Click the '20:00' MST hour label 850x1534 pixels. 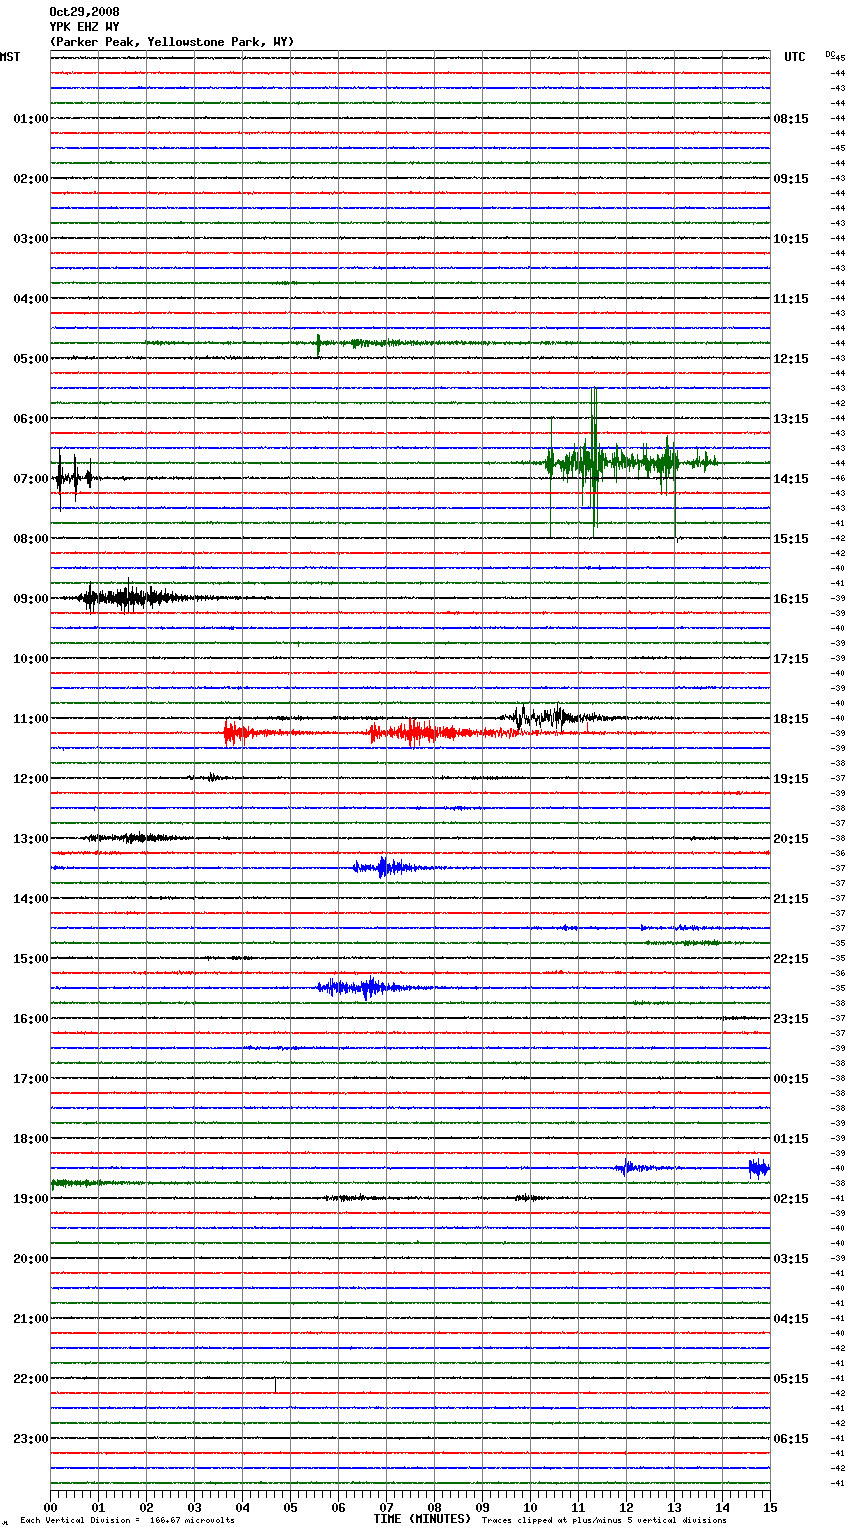[x=31, y=1259]
